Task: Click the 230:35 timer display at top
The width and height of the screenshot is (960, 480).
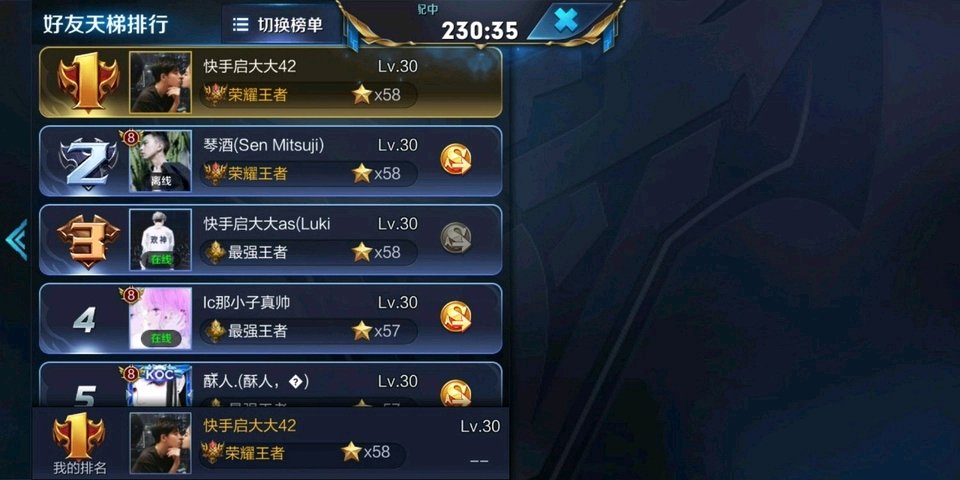Action: (x=479, y=30)
